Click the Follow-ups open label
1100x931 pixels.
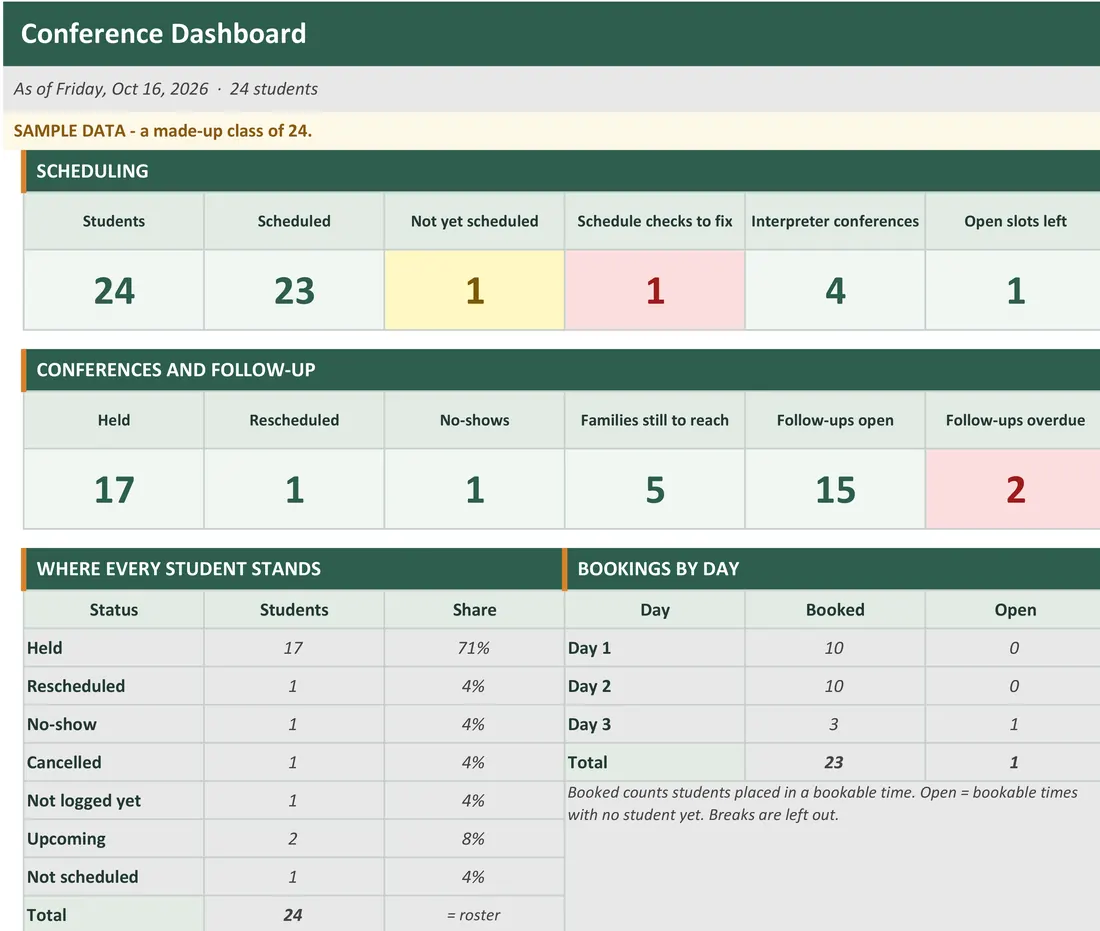pyautogui.click(x=835, y=420)
